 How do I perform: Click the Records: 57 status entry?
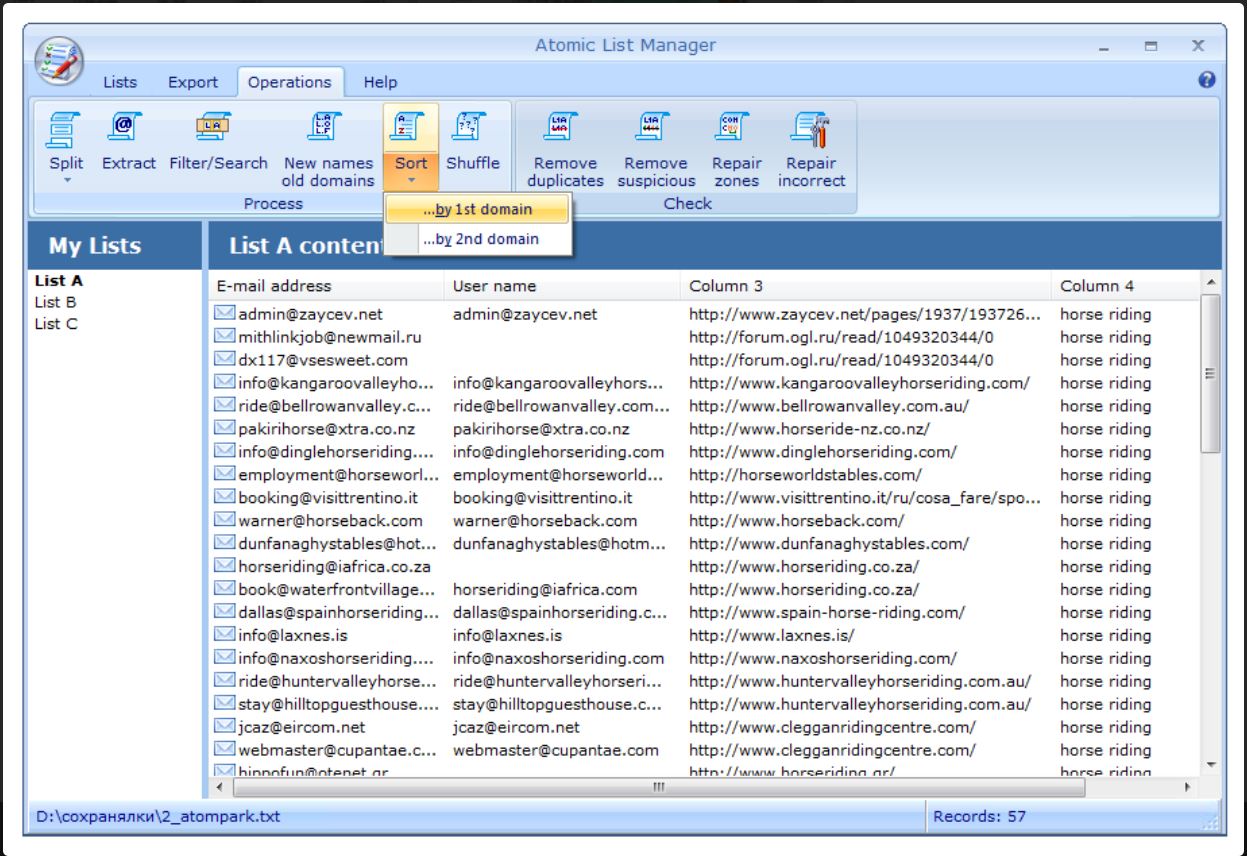tap(979, 816)
